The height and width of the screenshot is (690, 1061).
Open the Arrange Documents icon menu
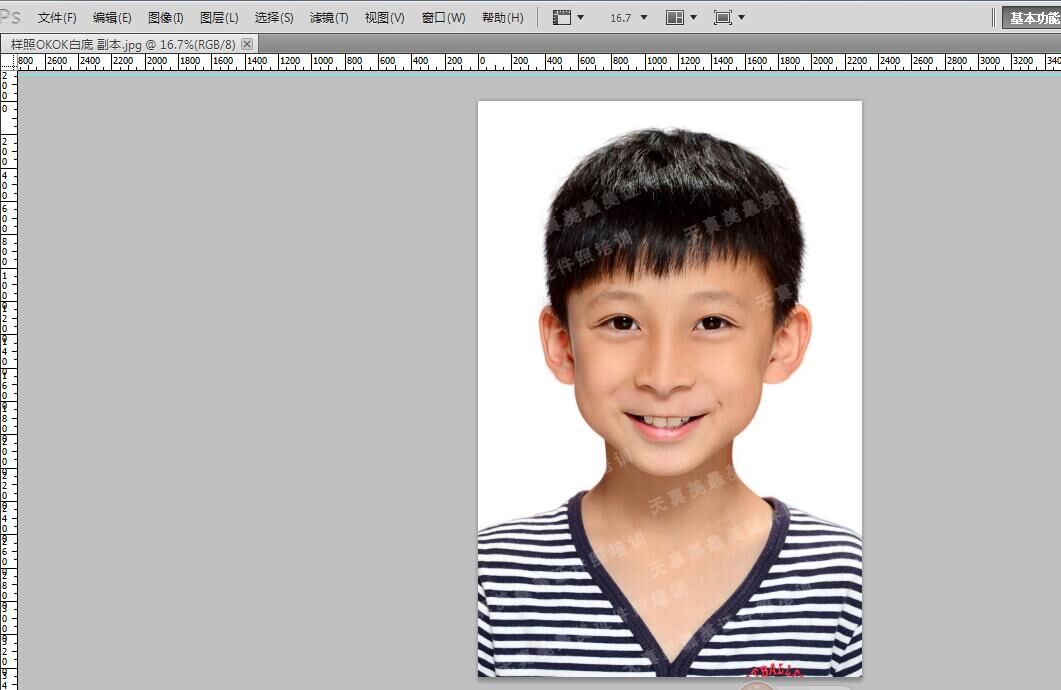(x=680, y=18)
